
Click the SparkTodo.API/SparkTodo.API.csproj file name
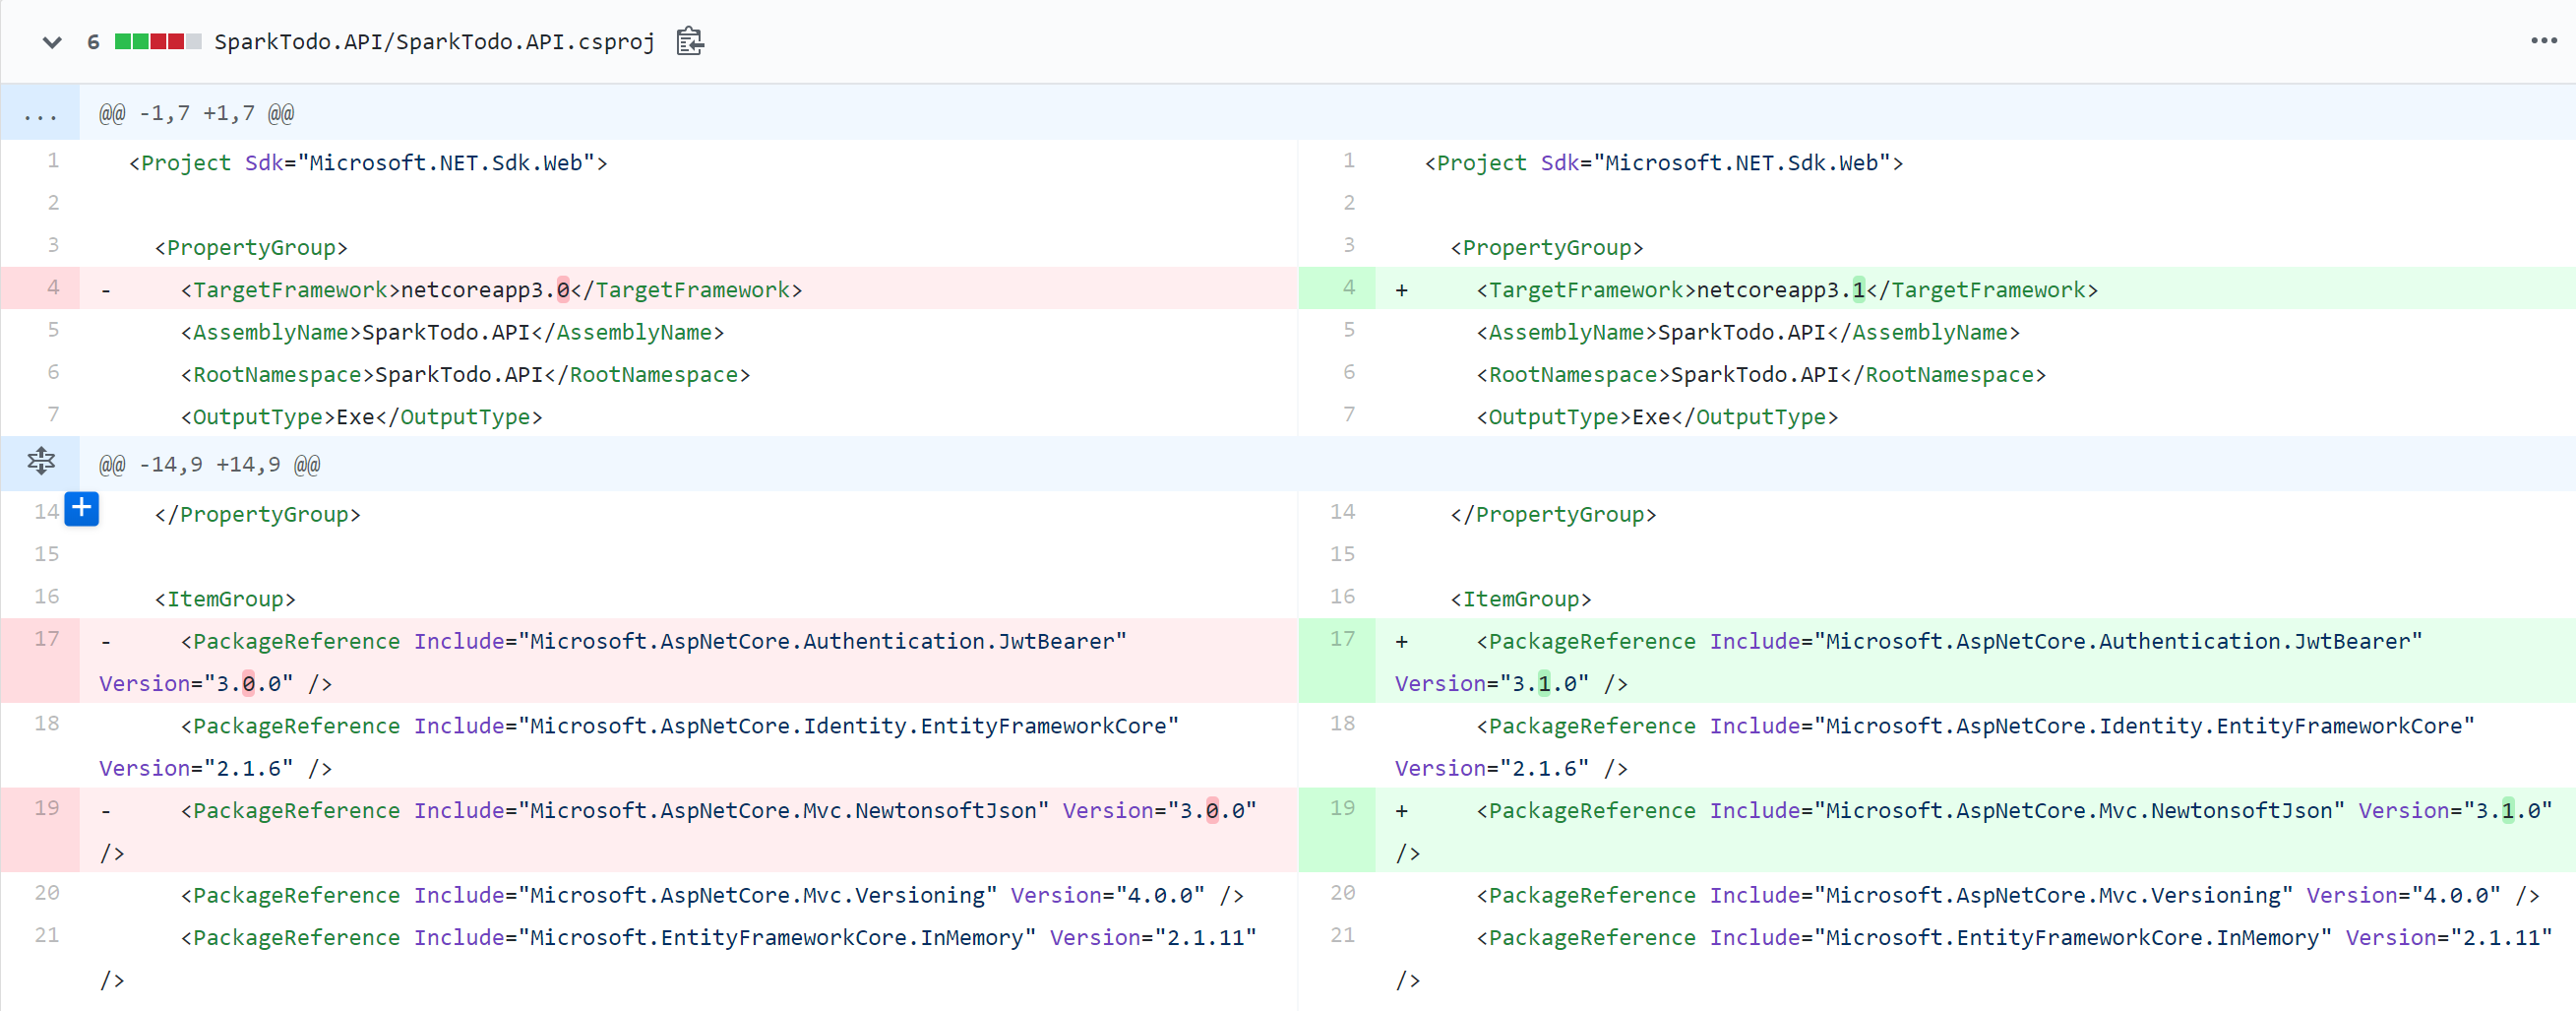click(x=434, y=42)
